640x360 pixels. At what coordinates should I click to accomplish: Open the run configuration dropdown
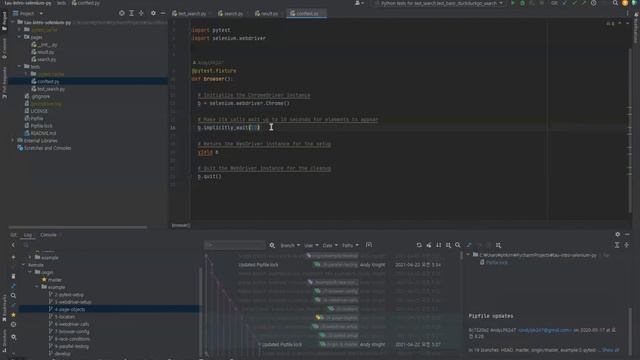[439, 3]
